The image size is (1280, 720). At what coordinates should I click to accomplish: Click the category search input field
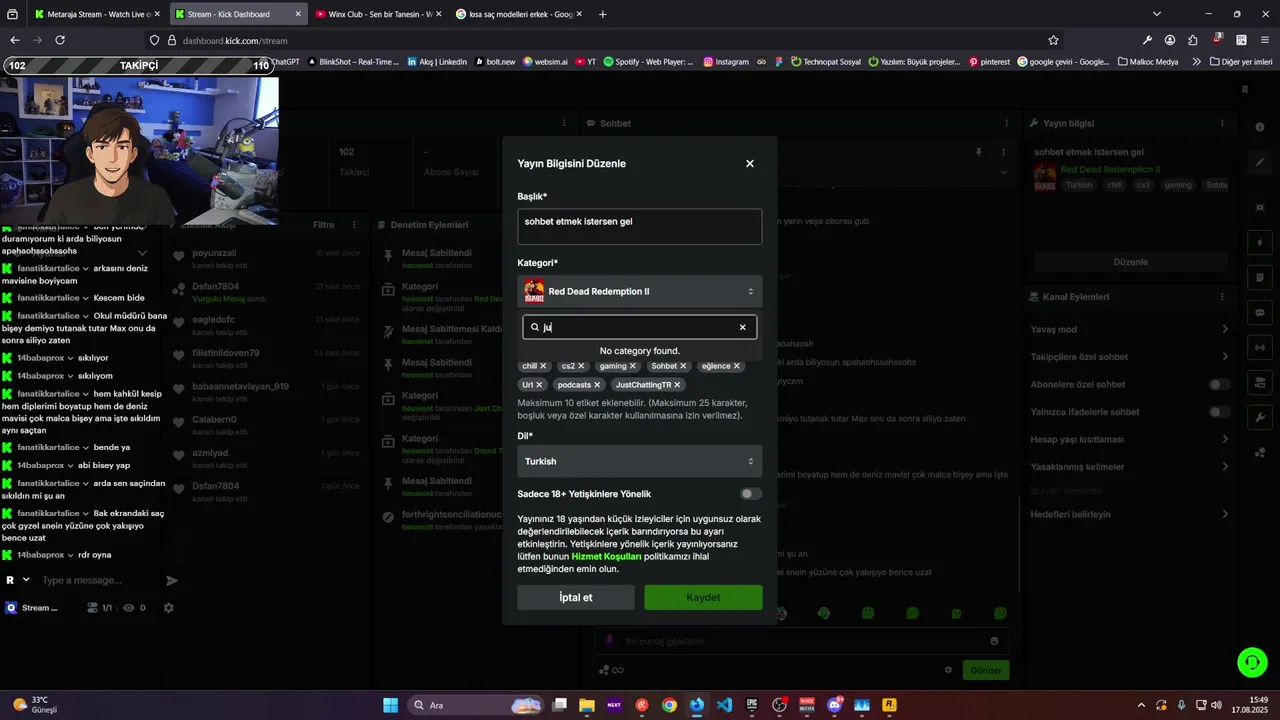coord(640,327)
